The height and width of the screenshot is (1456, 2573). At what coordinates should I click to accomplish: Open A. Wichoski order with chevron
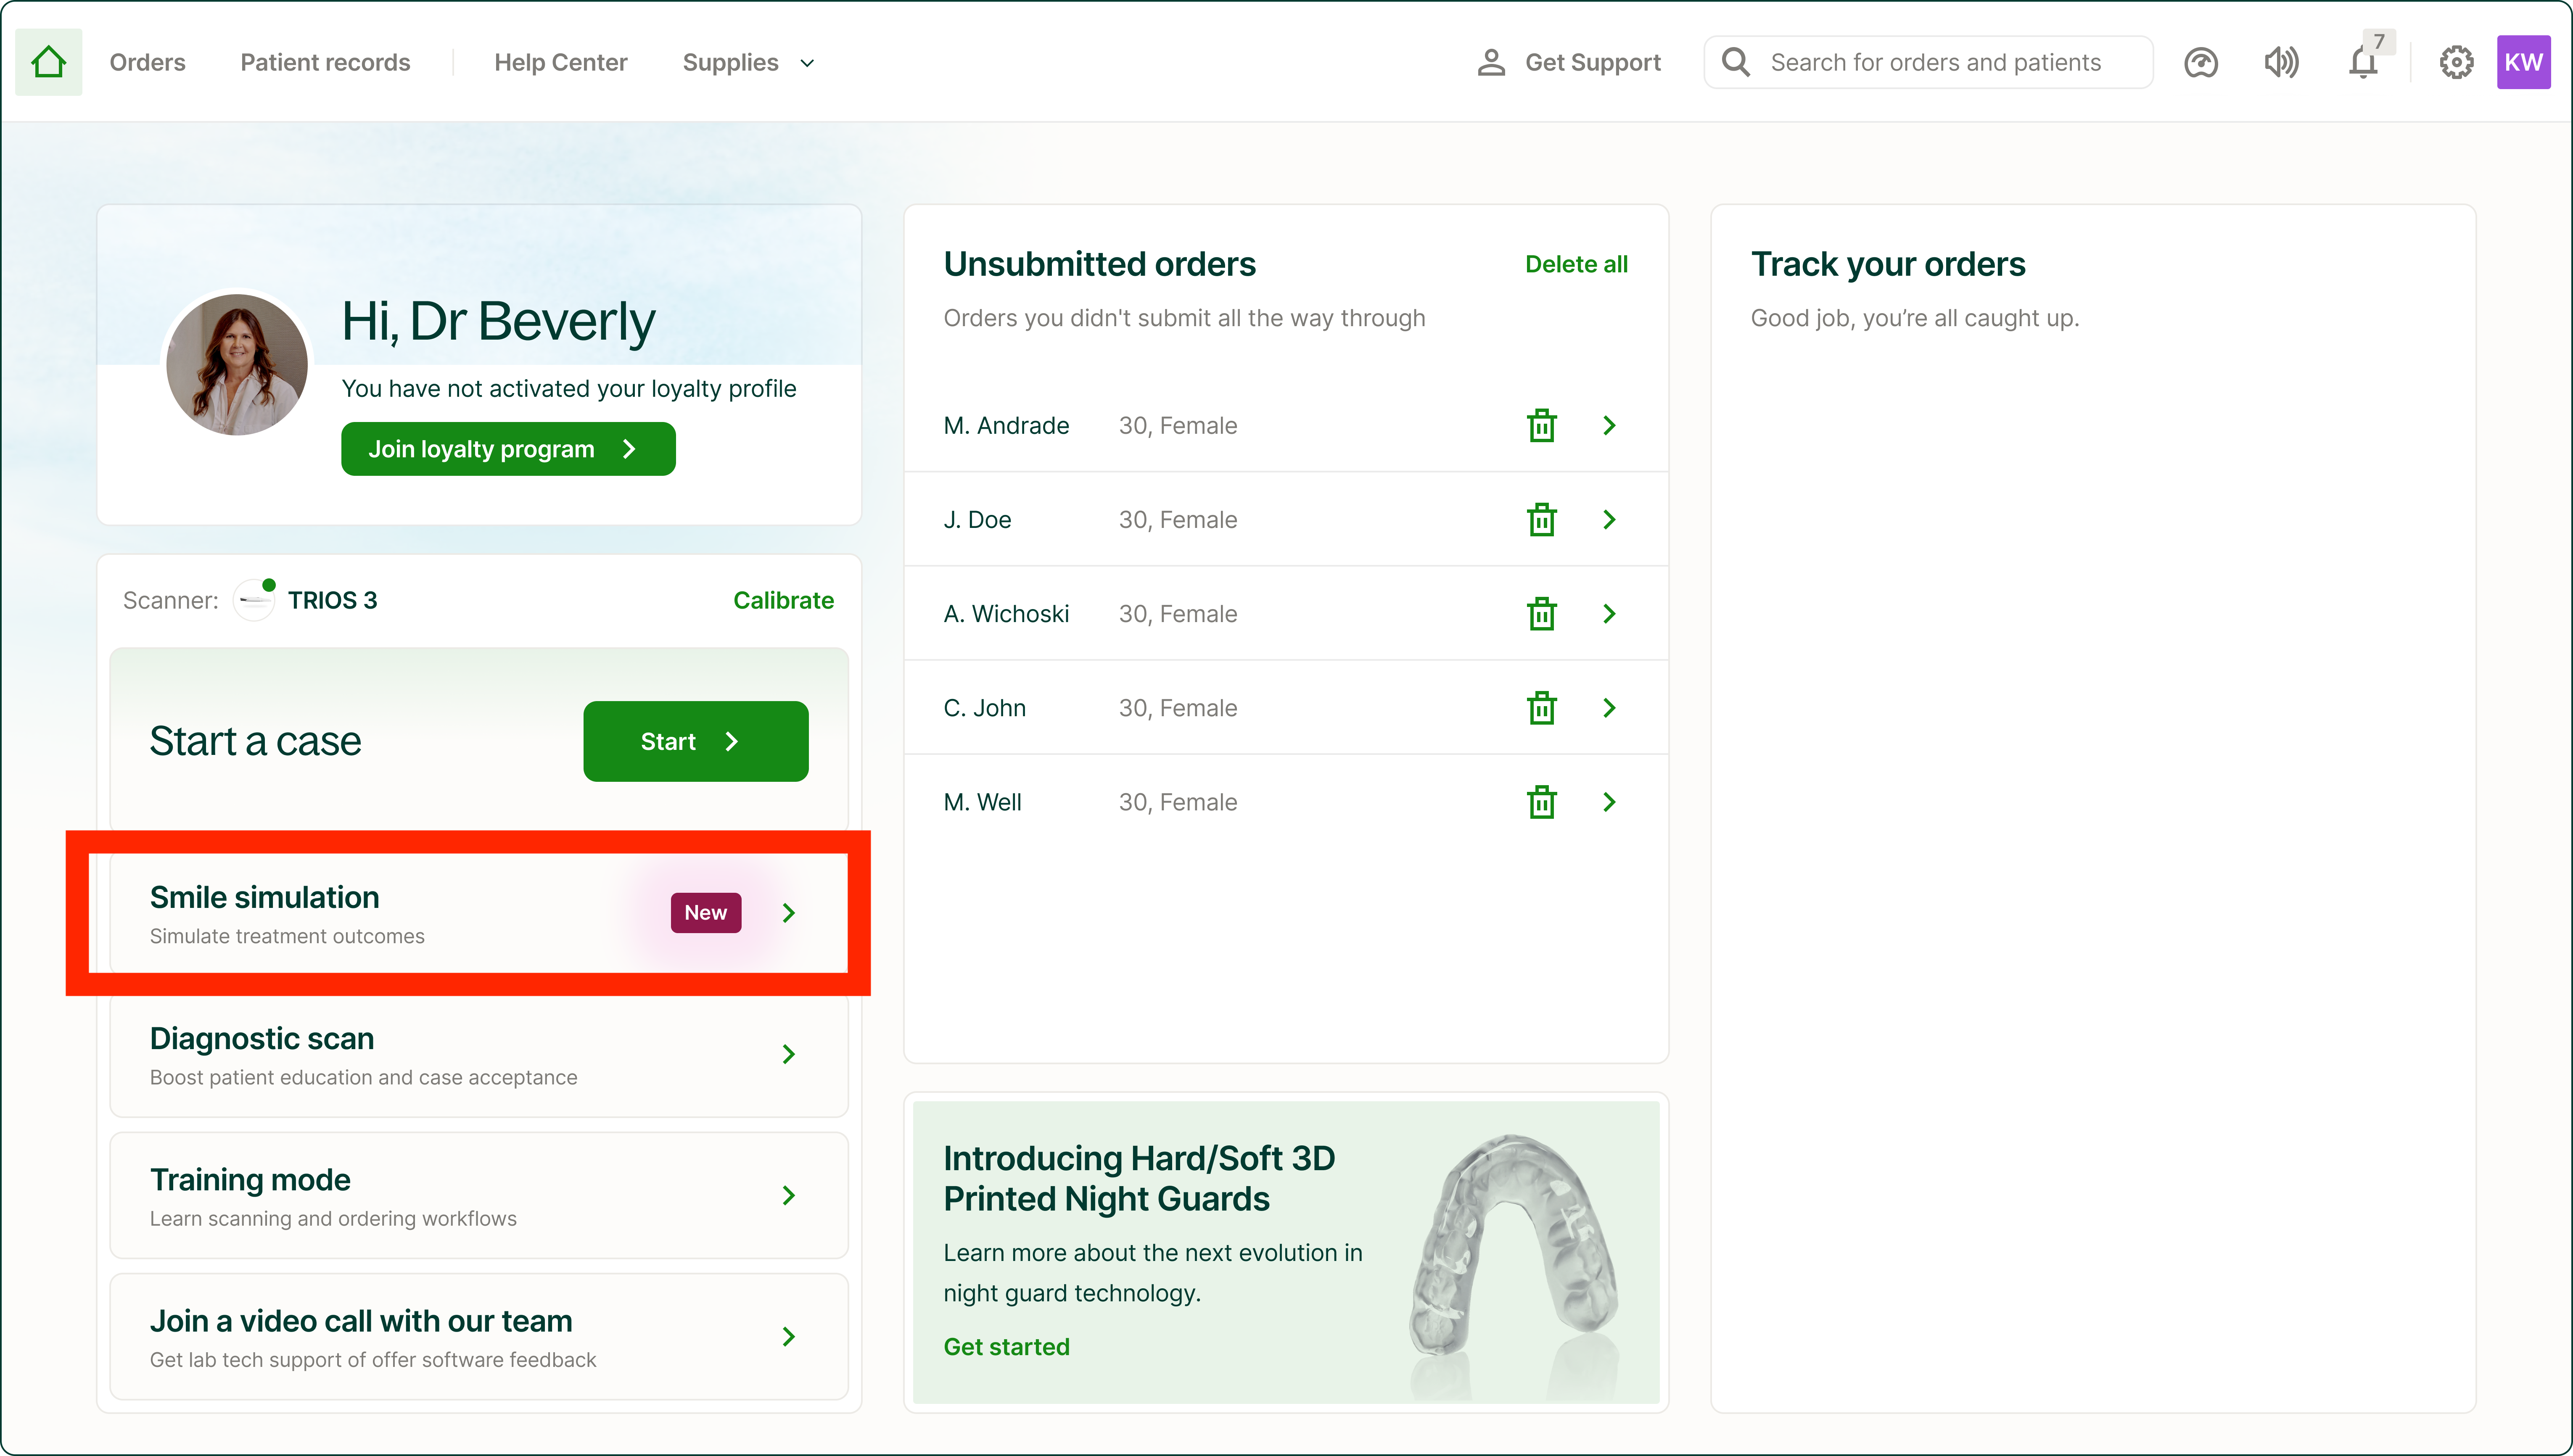pyautogui.click(x=1609, y=613)
